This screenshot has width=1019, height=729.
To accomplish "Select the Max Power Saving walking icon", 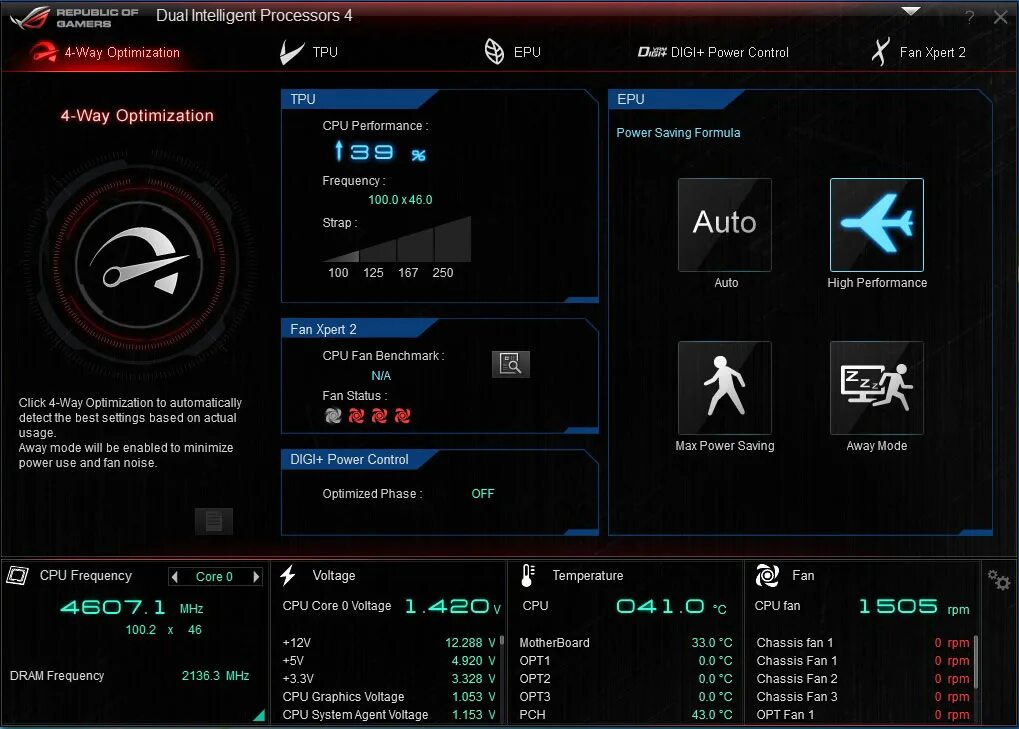I will 725,387.
